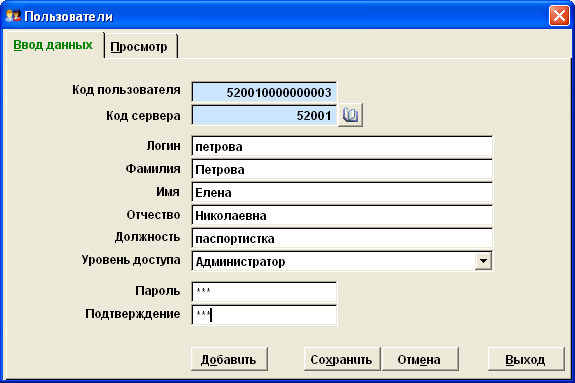The height and width of the screenshot is (383, 575).
Task: Click into the Логин field
Action: click(342, 146)
